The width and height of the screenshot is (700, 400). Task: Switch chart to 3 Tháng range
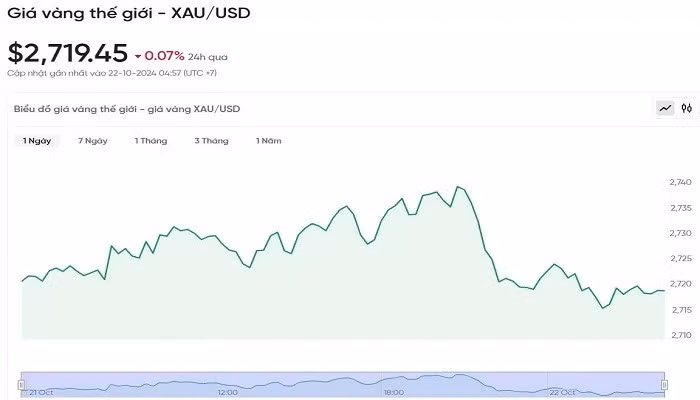[x=211, y=141]
